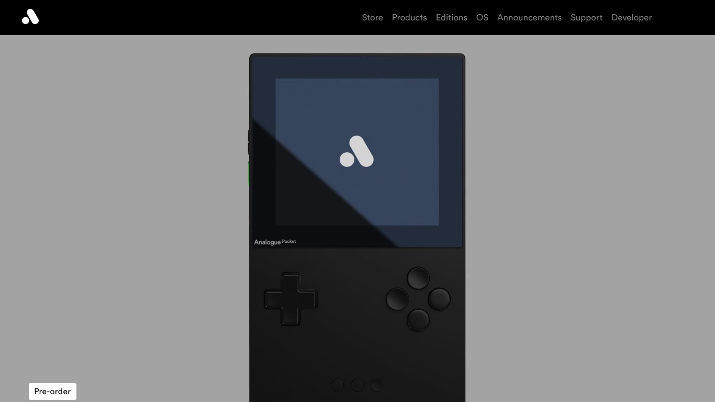715x402 pixels.
Task: Open the Products menu item
Action: tap(409, 17)
